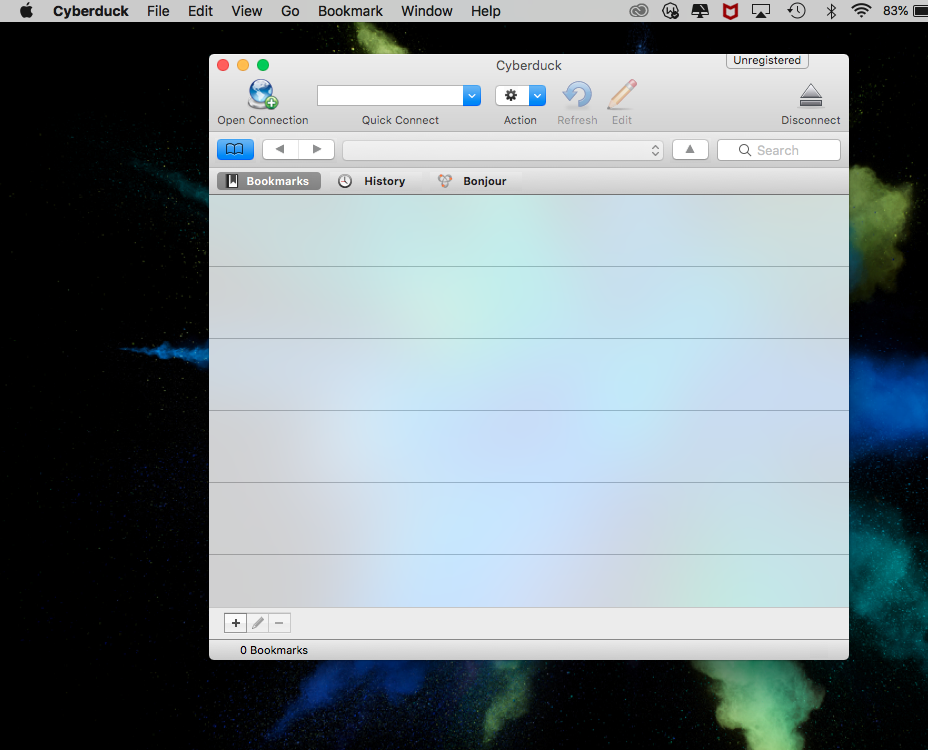Viewport: 928px width, 750px height.
Task: Open the View menu
Action: tap(247, 11)
